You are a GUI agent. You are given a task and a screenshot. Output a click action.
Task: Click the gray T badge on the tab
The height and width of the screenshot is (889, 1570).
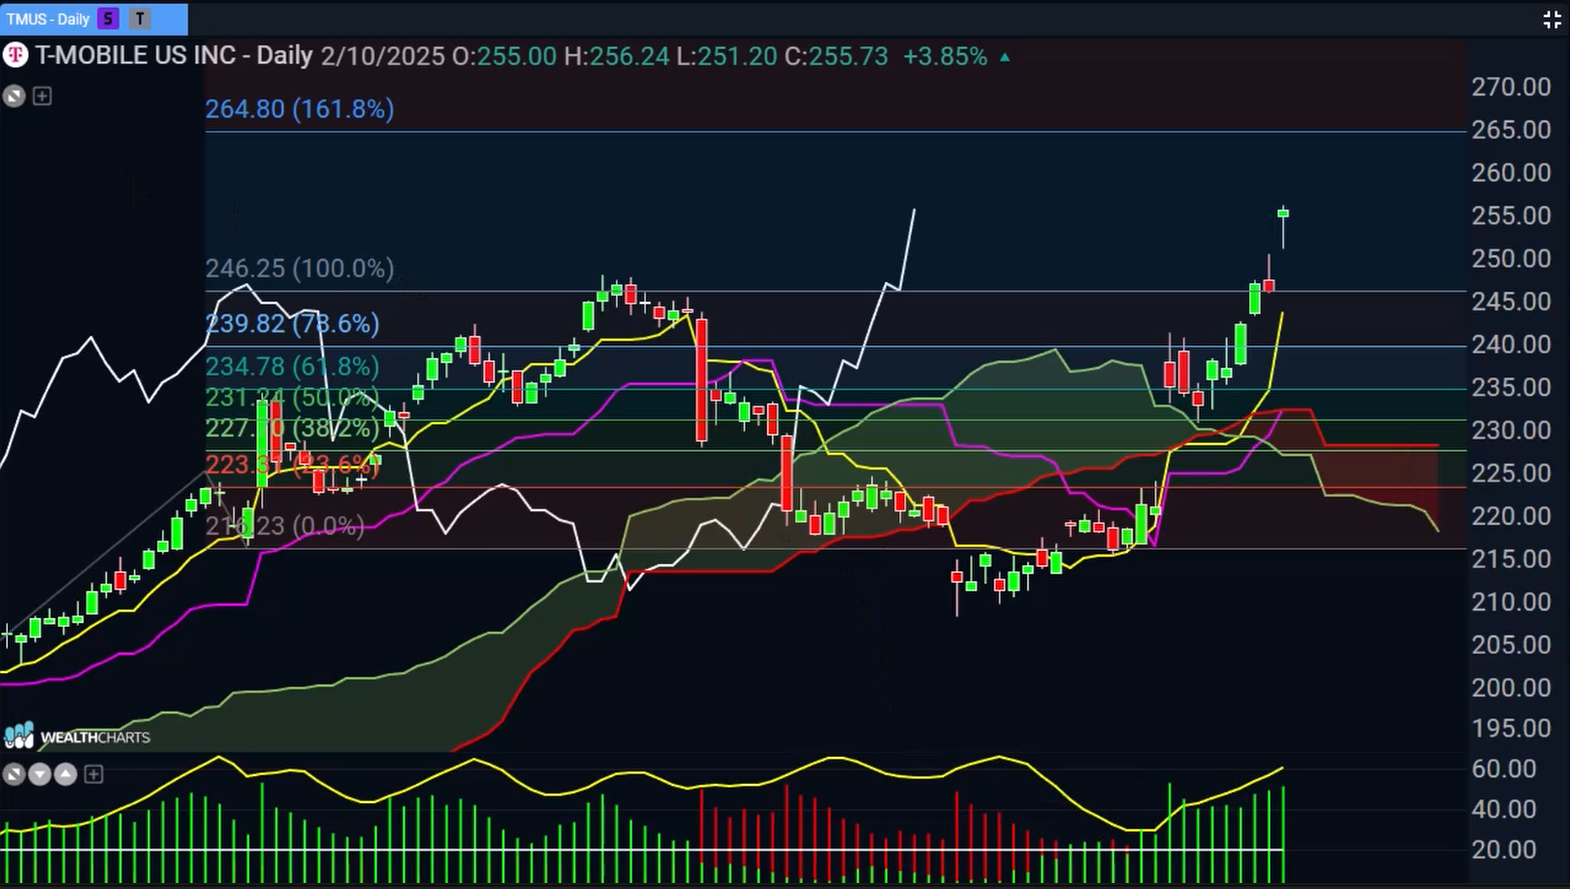point(140,18)
